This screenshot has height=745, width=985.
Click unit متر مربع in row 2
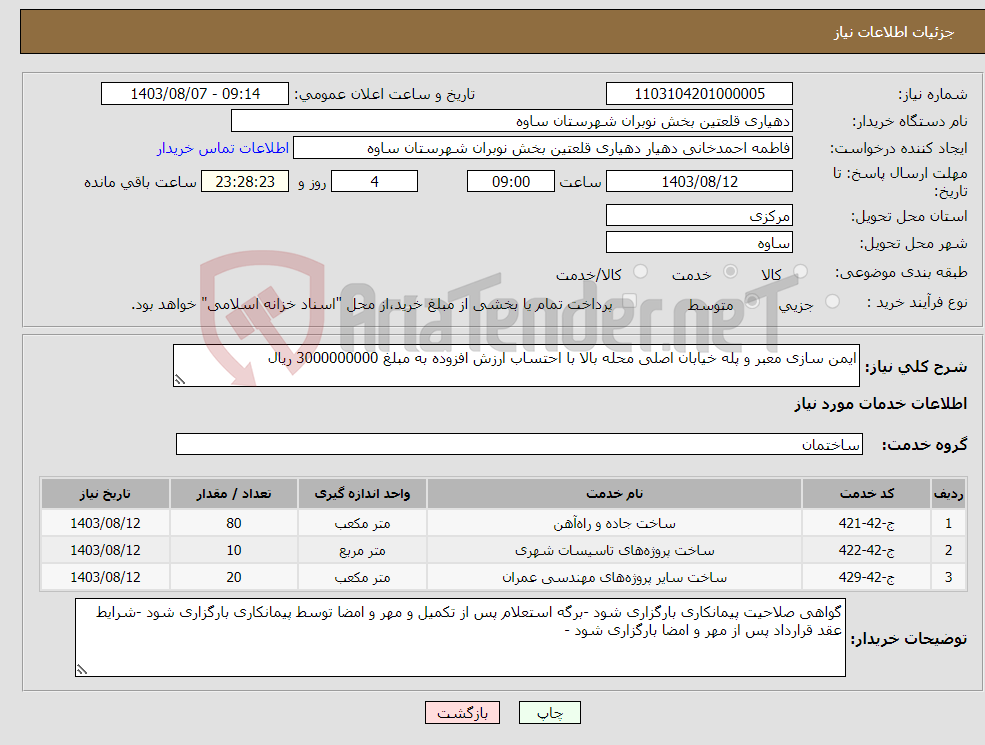tap(362, 551)
